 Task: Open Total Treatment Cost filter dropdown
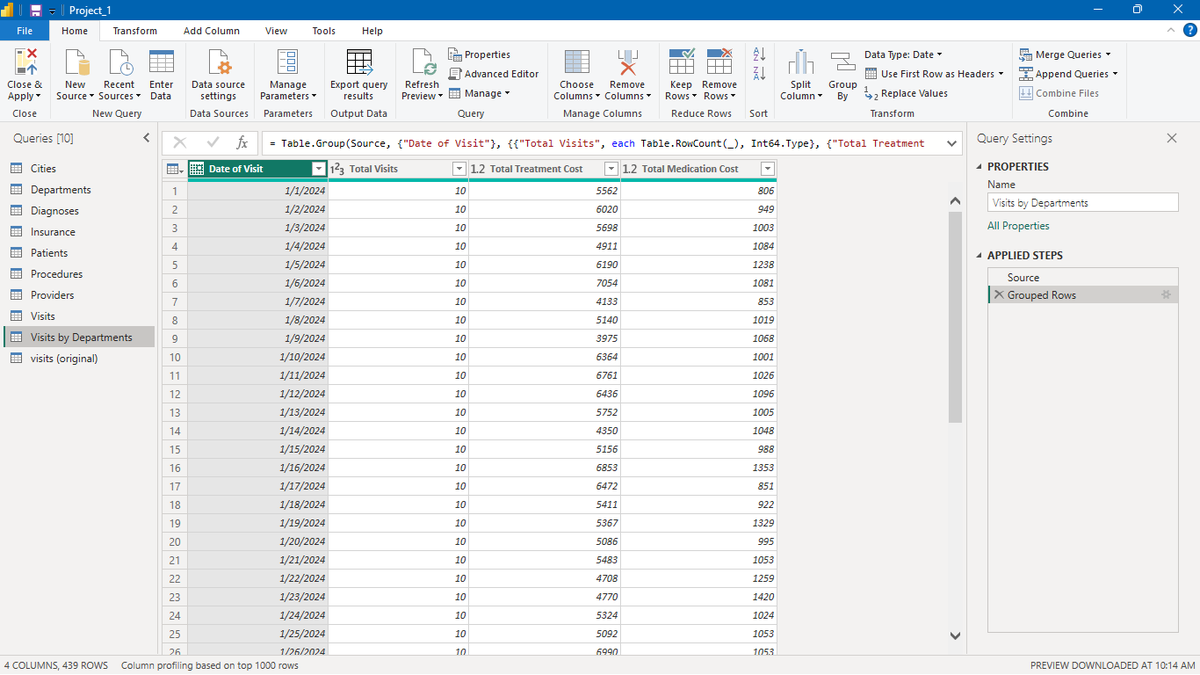click(612, 169)
